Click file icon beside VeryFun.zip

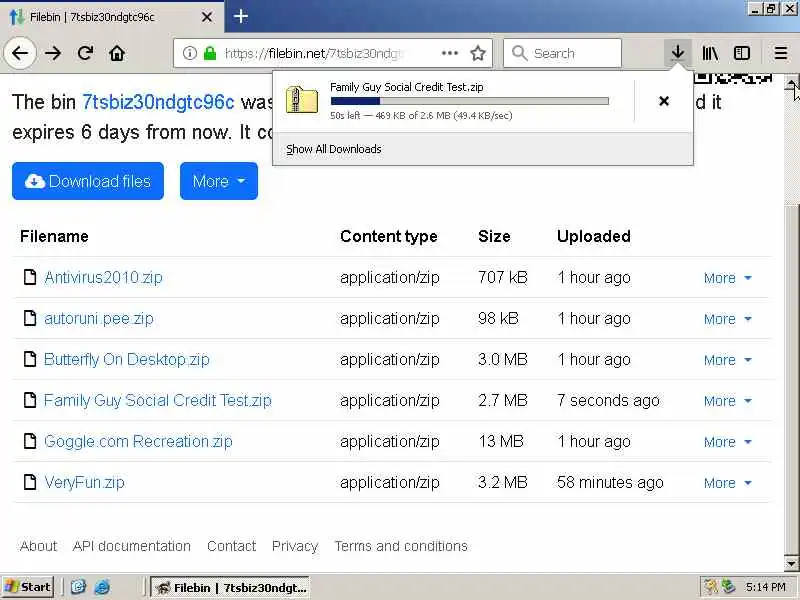coord(30,482)
